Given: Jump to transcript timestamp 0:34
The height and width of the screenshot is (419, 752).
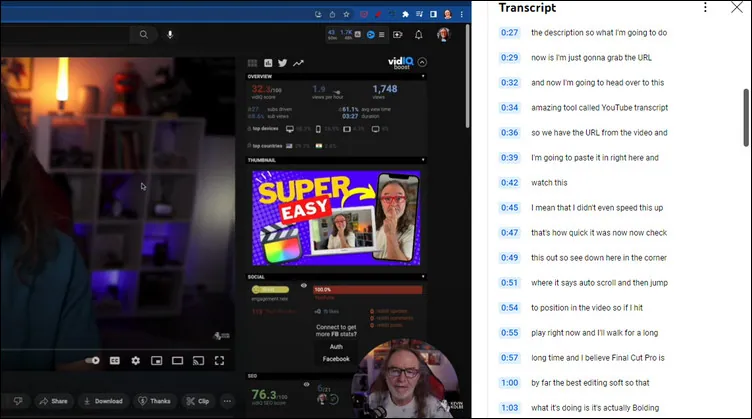Looking at the screenshot, I should pos(509,107).
